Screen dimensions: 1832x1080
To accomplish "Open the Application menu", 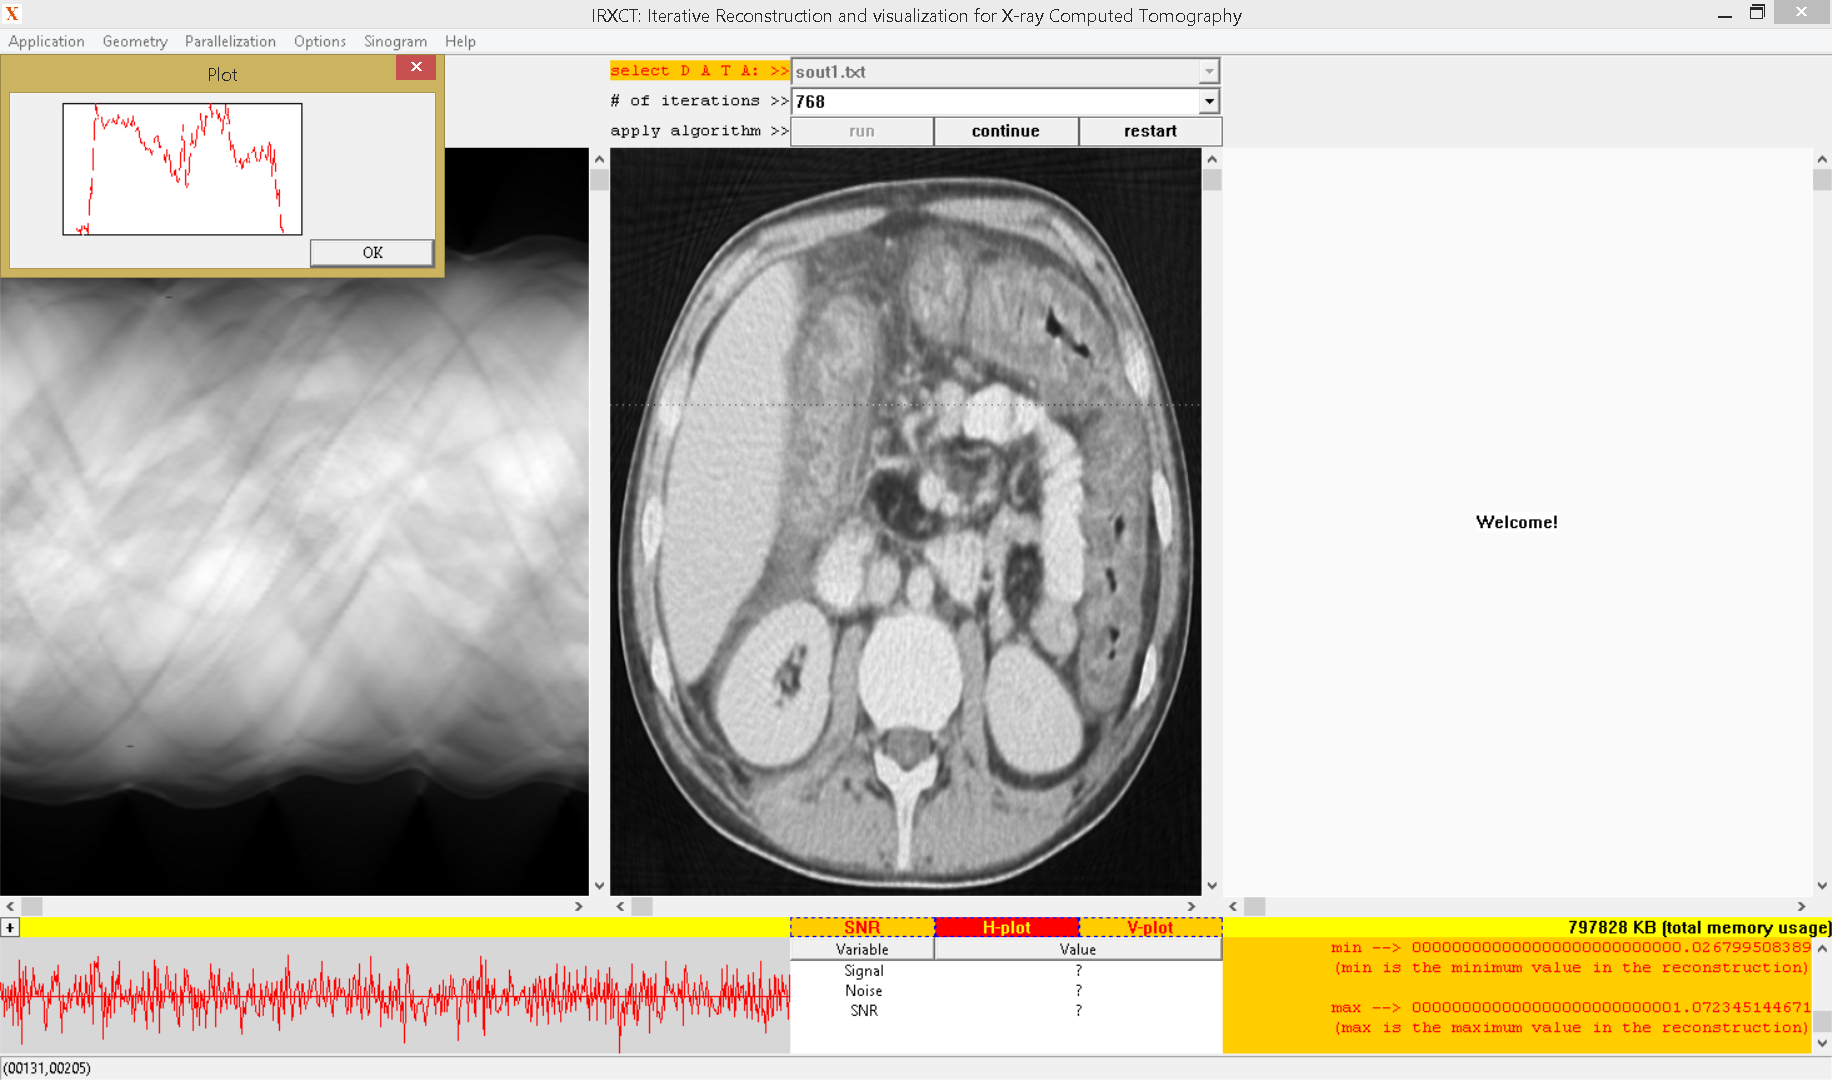I will point(46,41).
